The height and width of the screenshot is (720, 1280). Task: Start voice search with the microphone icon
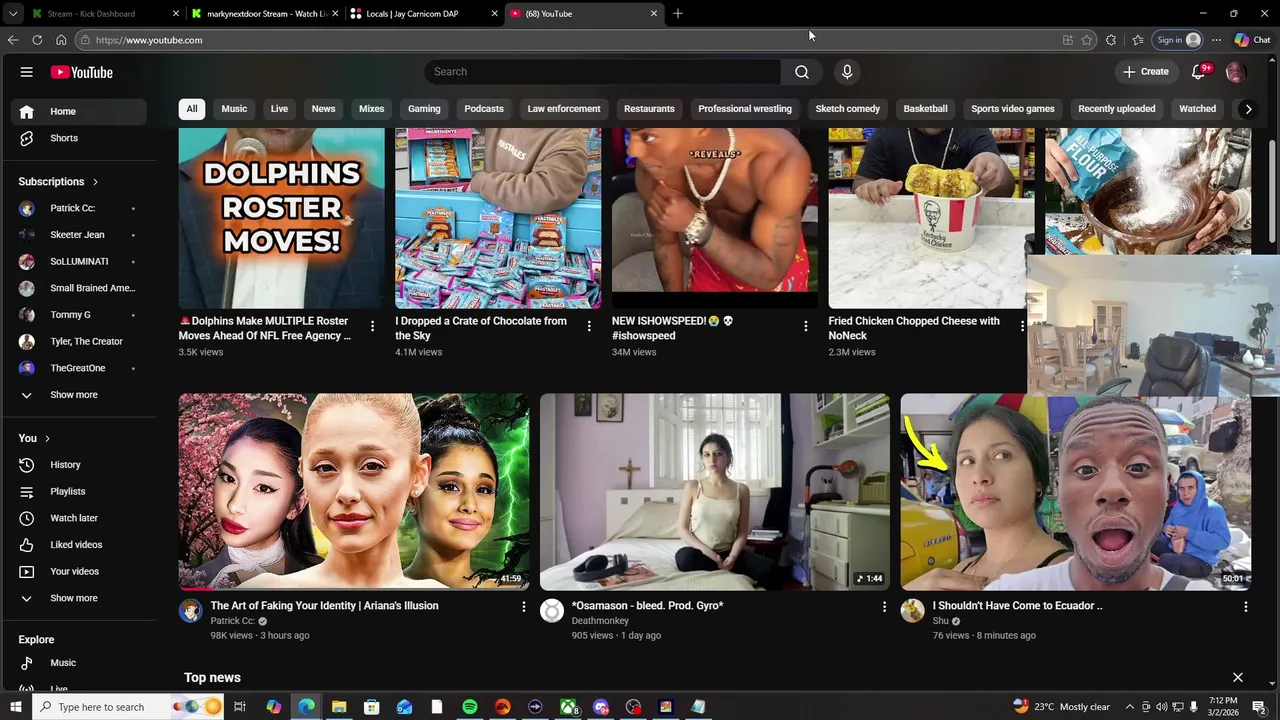[847, 72]
